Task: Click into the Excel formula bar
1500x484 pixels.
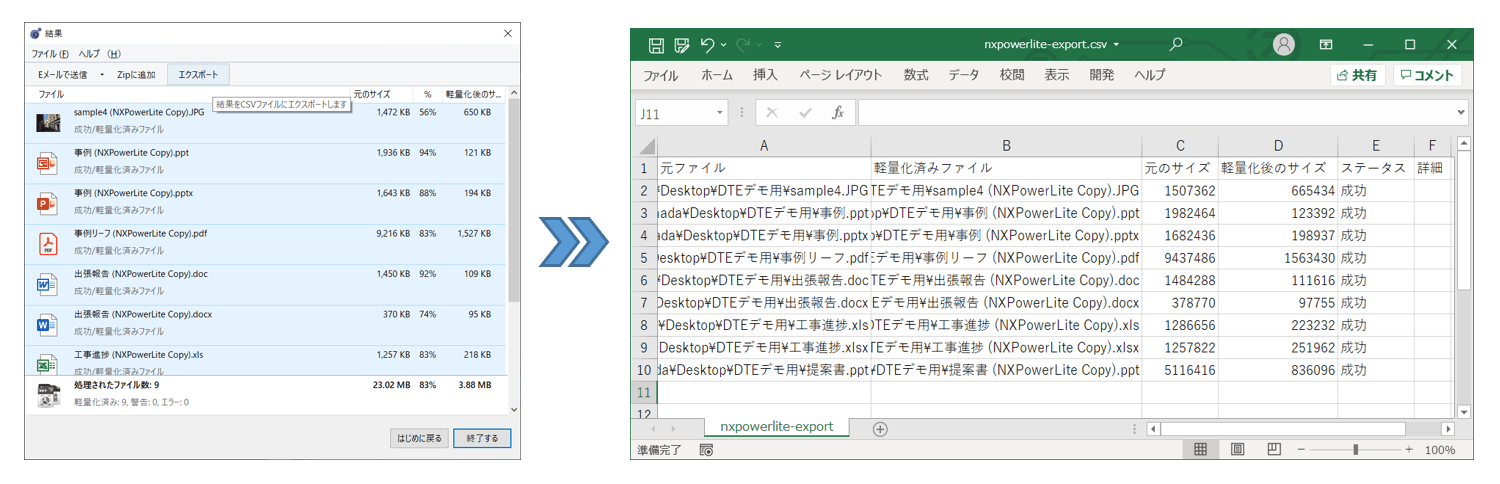Action: [x=1155, y=113]
